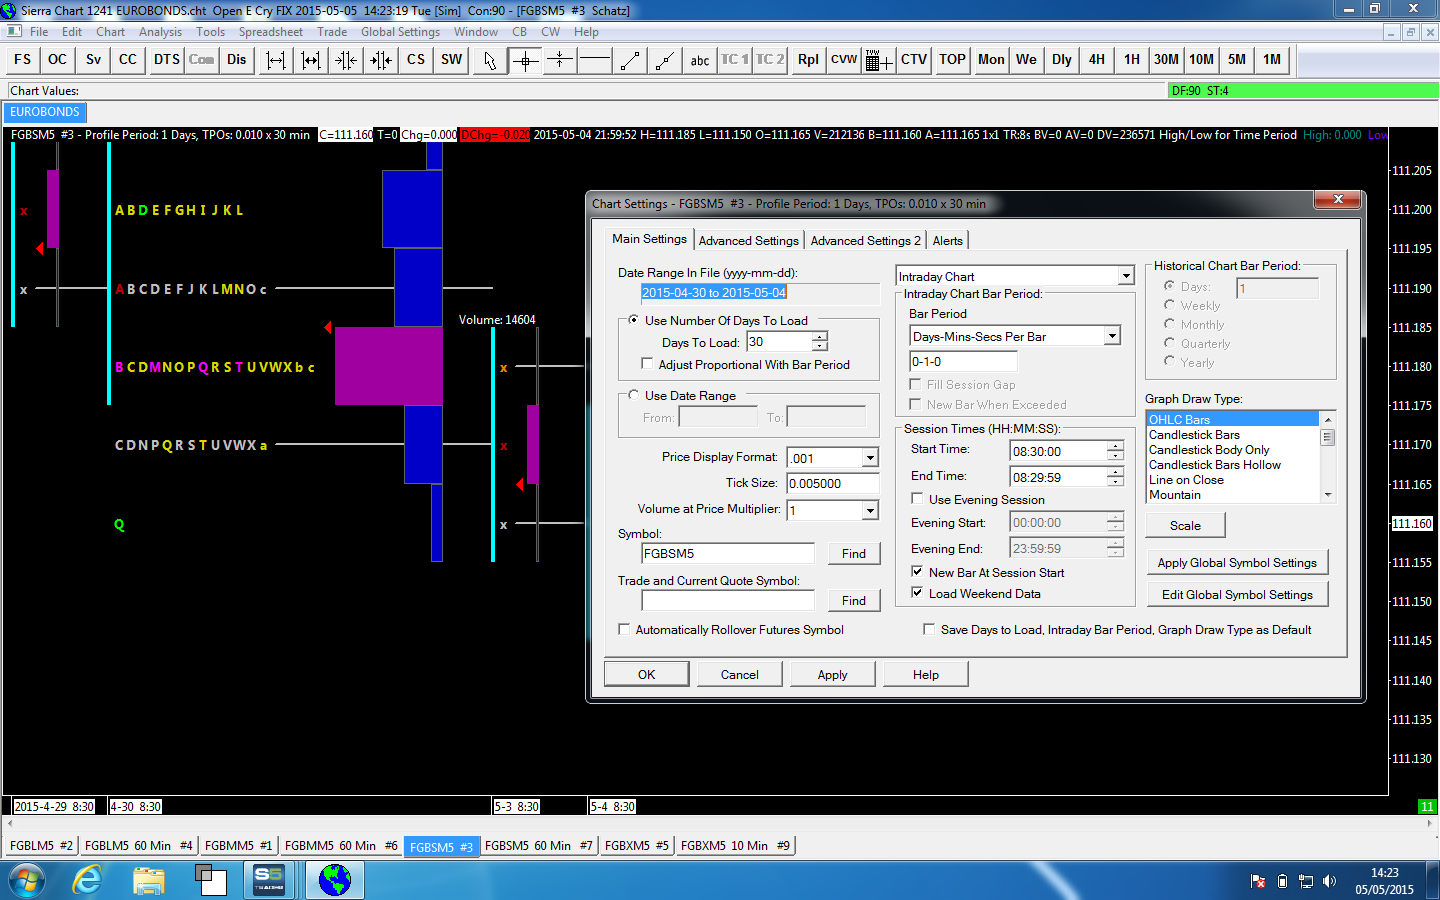Switch to the Advanced Settings tab

(x=748, y=241)
